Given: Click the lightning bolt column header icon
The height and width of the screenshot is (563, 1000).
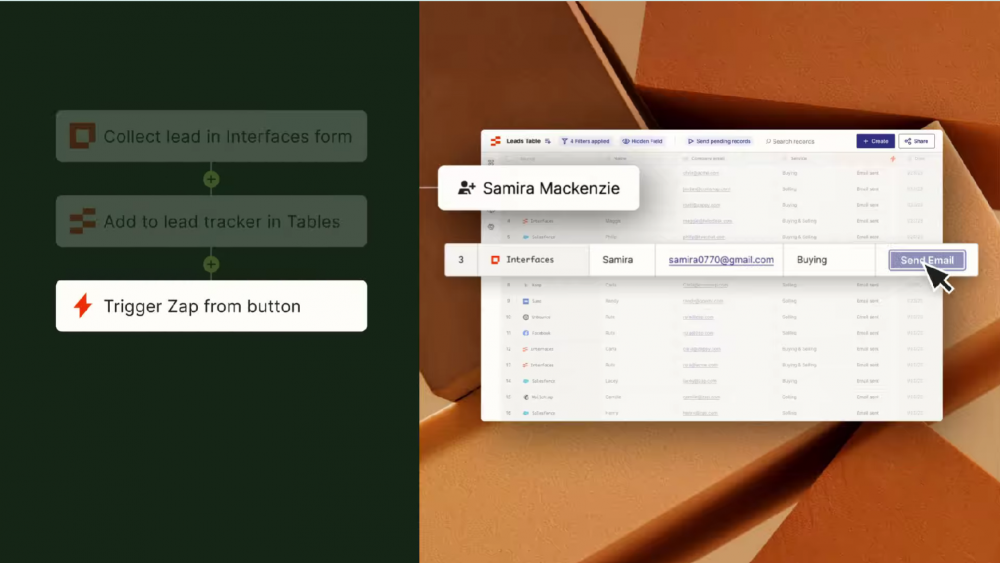Looking at the screenshot, I should pyautogui.click(x=892, y=158).
